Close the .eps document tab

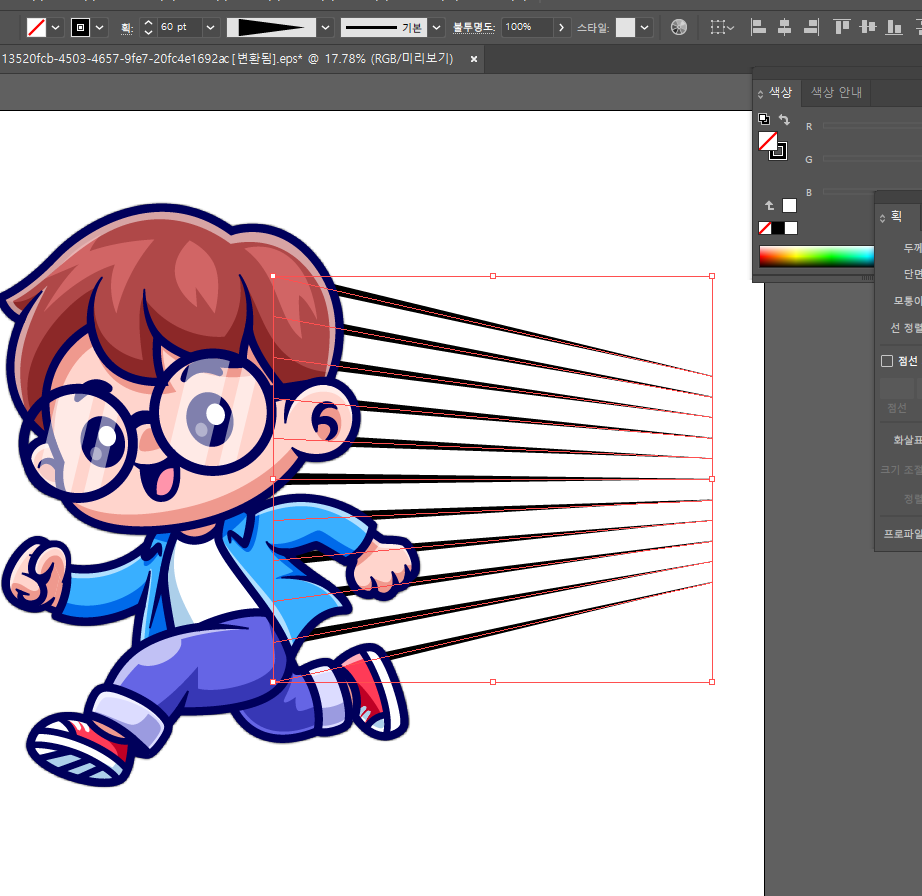(x=473, y=59)
